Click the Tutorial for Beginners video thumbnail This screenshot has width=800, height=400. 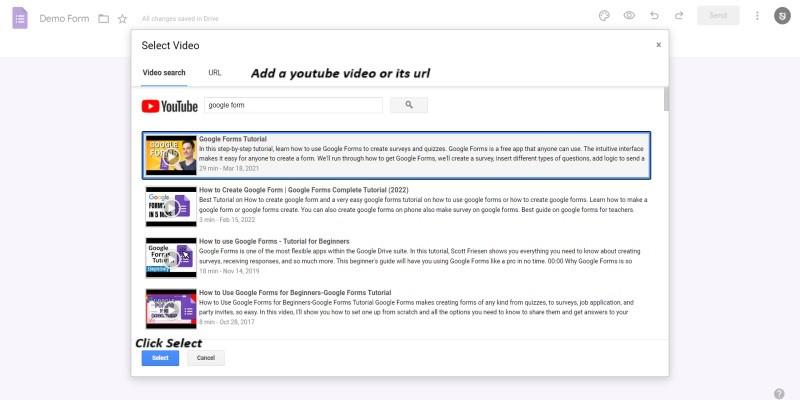point(171,257)
